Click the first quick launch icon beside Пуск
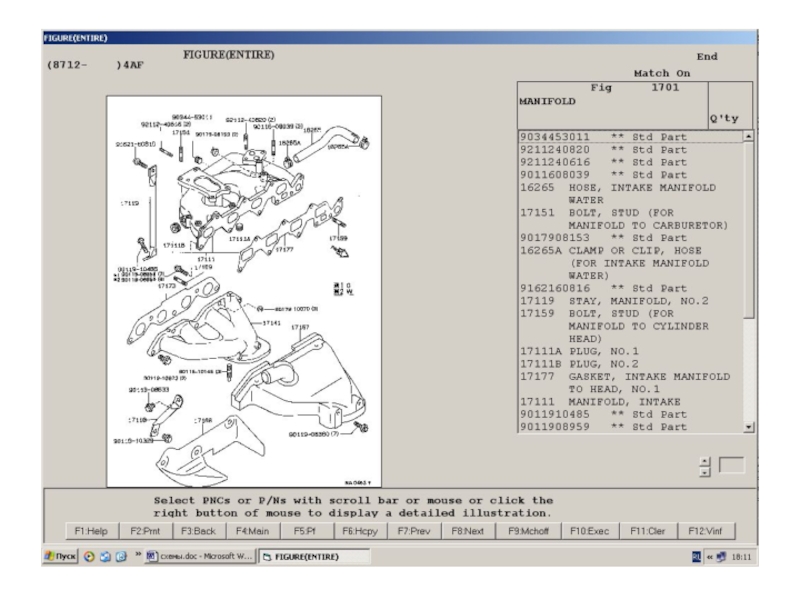 [89, 557]
